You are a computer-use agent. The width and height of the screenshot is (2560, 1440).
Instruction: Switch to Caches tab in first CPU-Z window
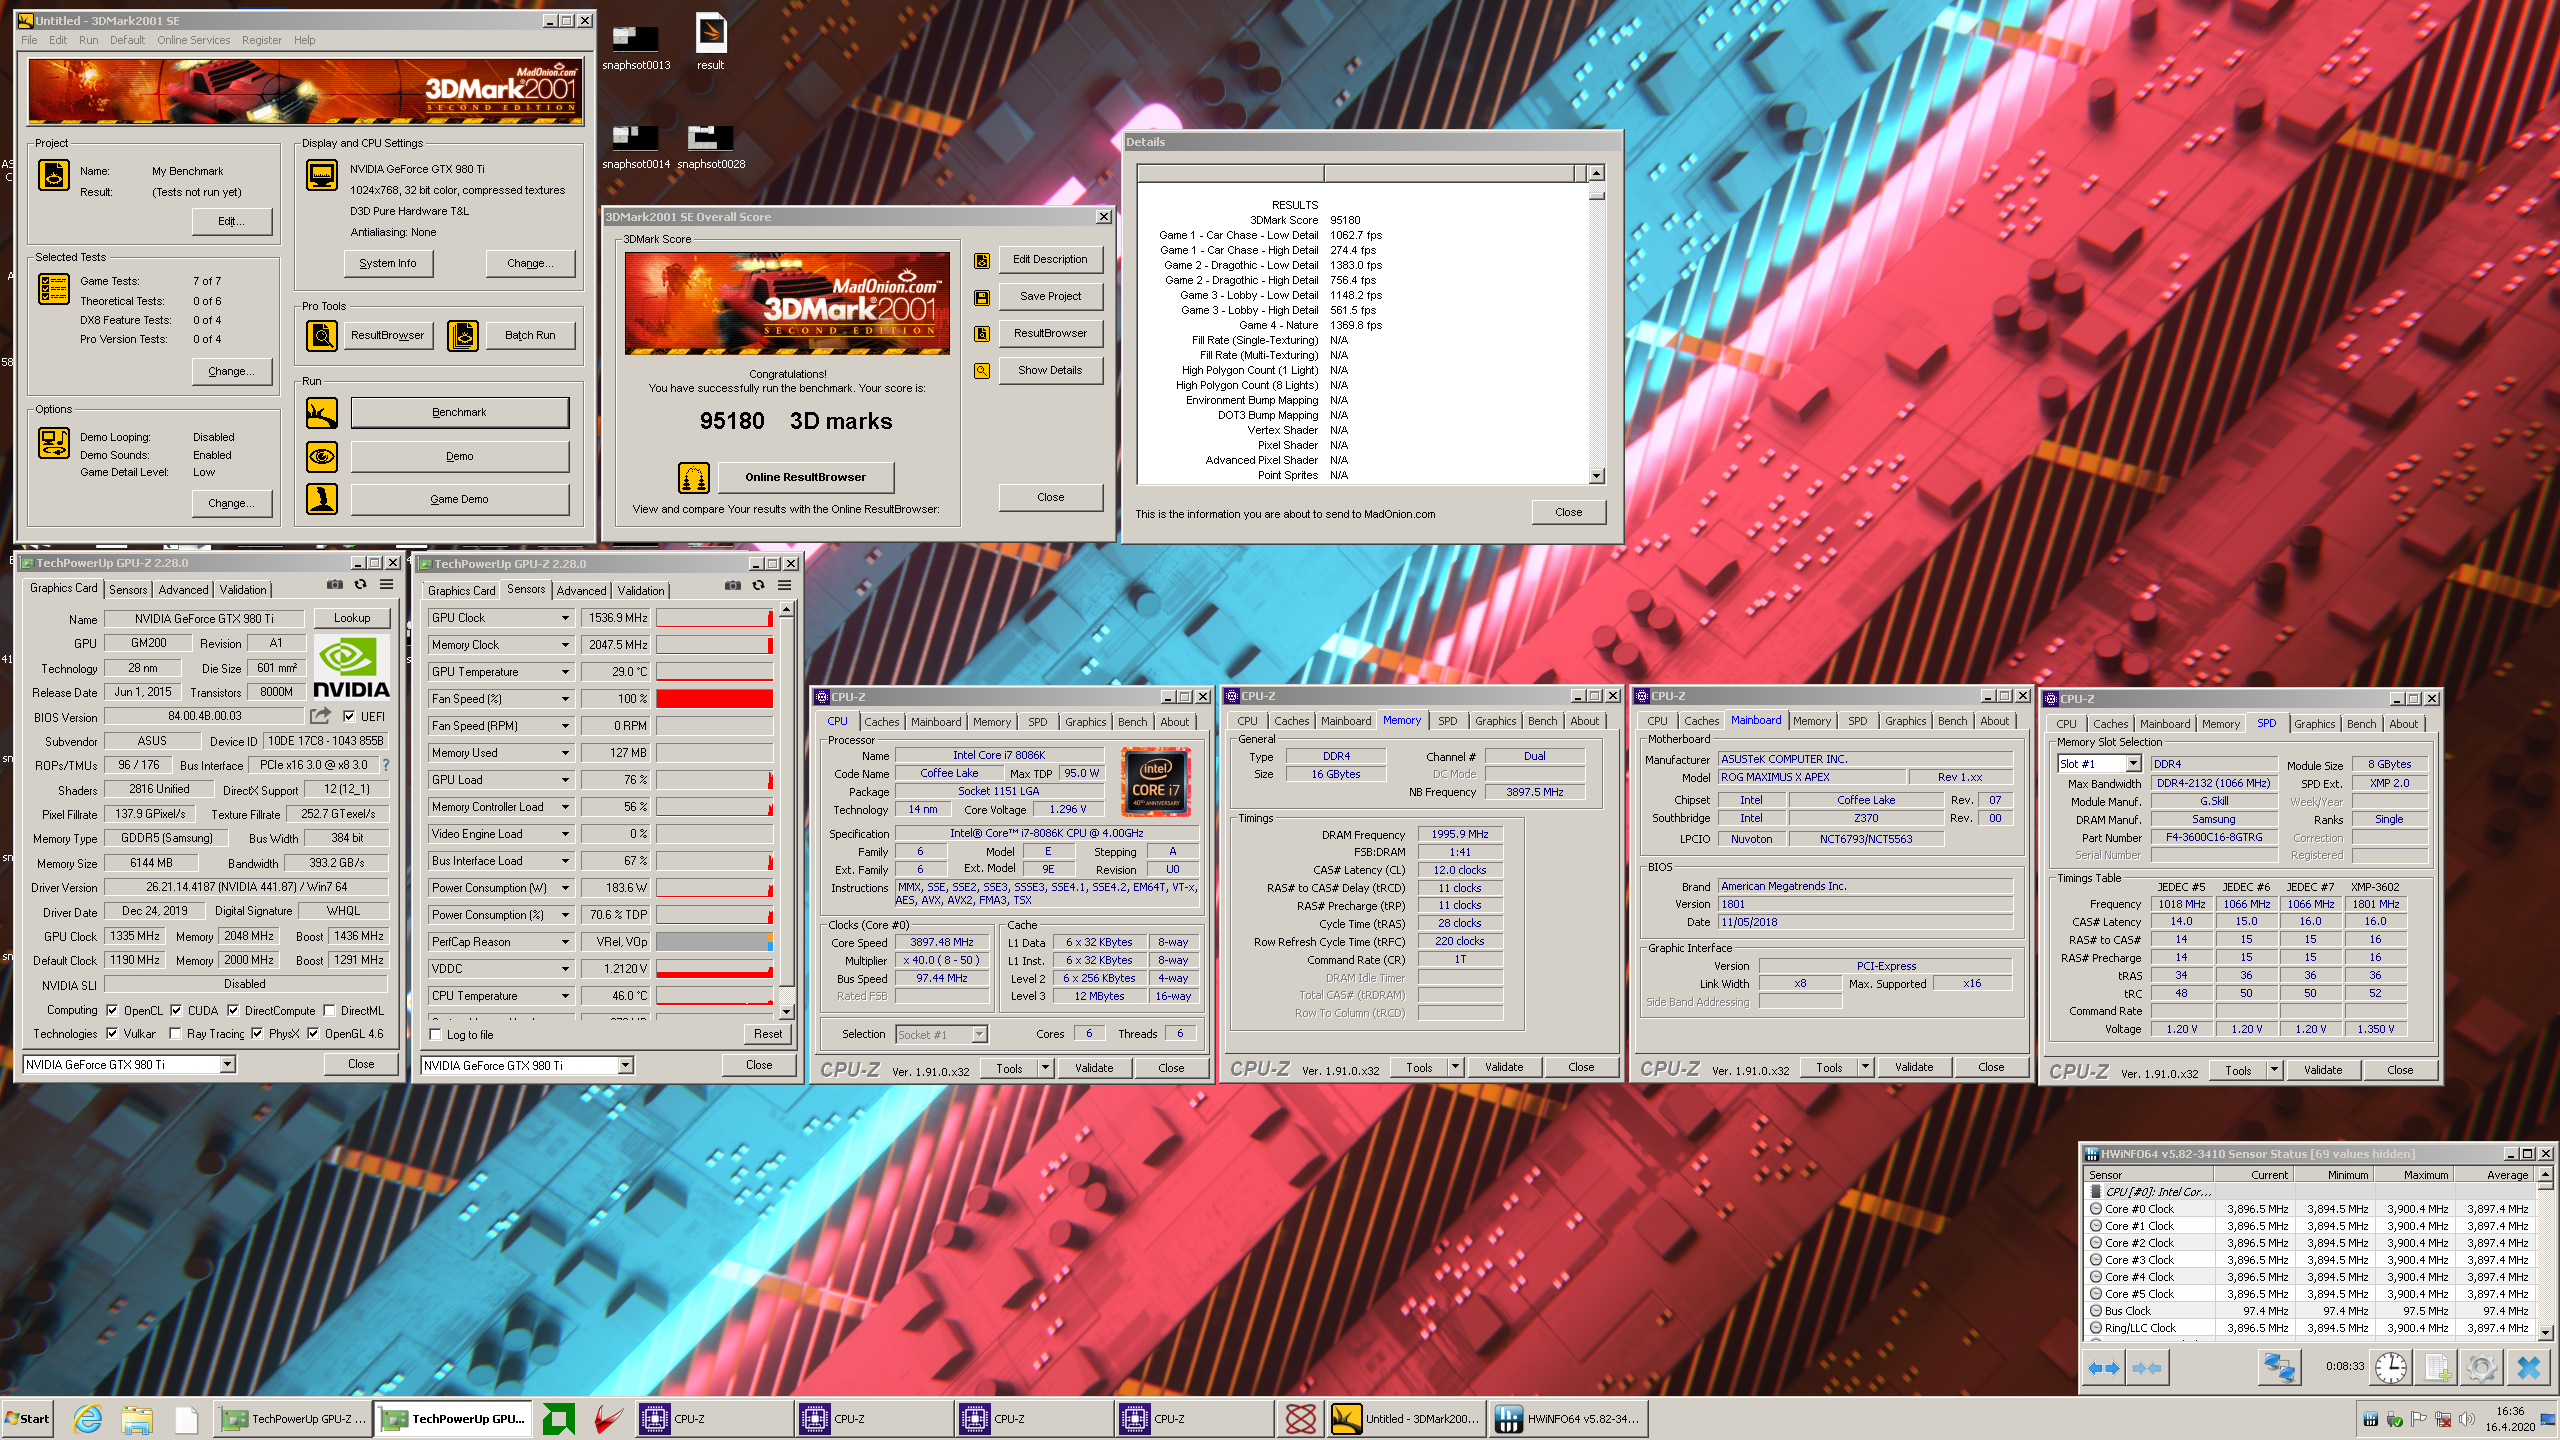click(x=881, y=722)
